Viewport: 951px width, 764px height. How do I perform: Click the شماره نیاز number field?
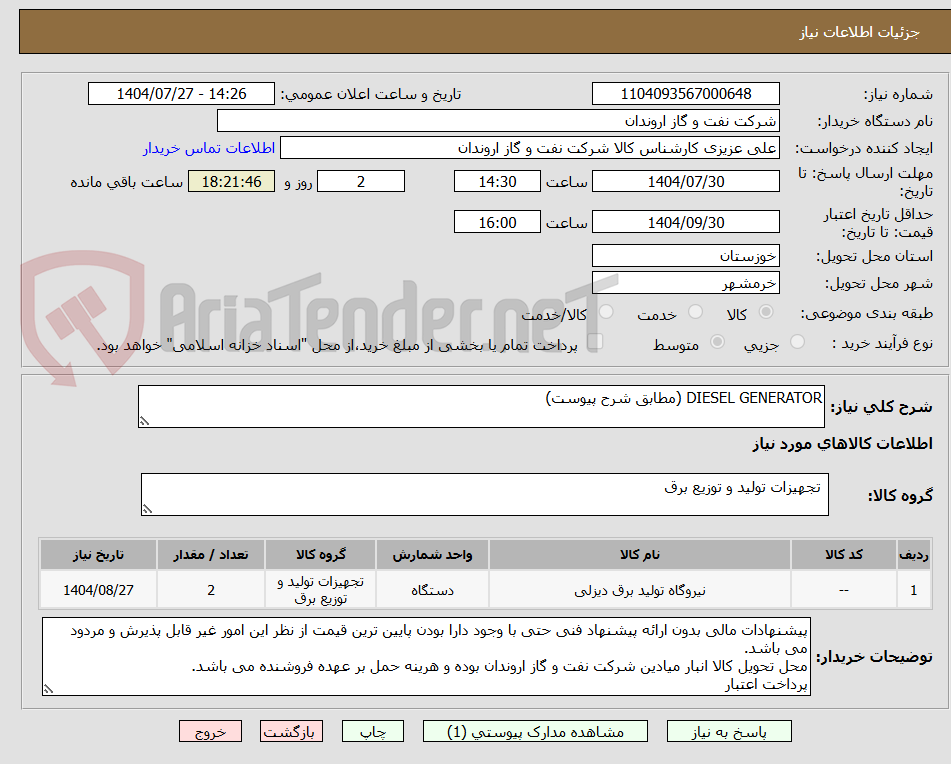(685, 94)
